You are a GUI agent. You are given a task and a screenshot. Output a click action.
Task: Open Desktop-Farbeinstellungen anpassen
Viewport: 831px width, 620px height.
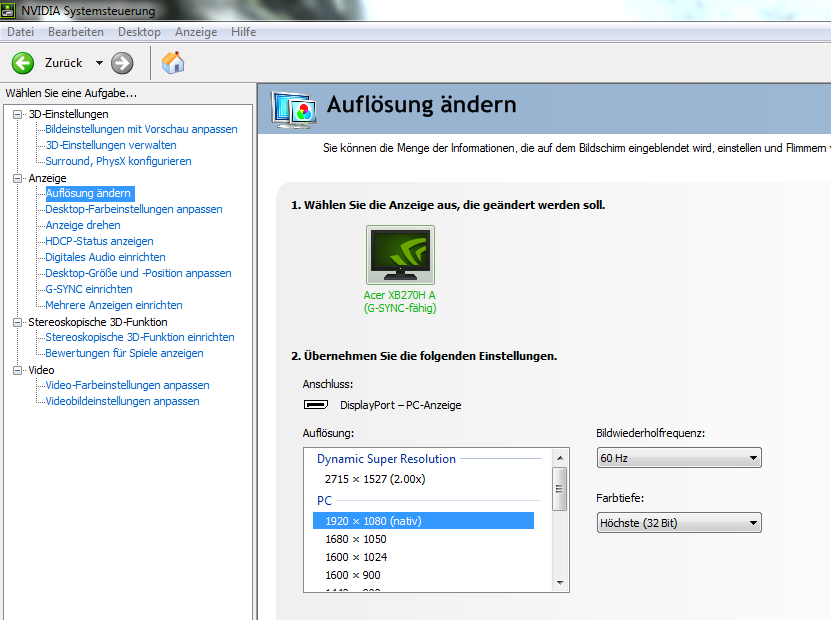click(134, 209)
